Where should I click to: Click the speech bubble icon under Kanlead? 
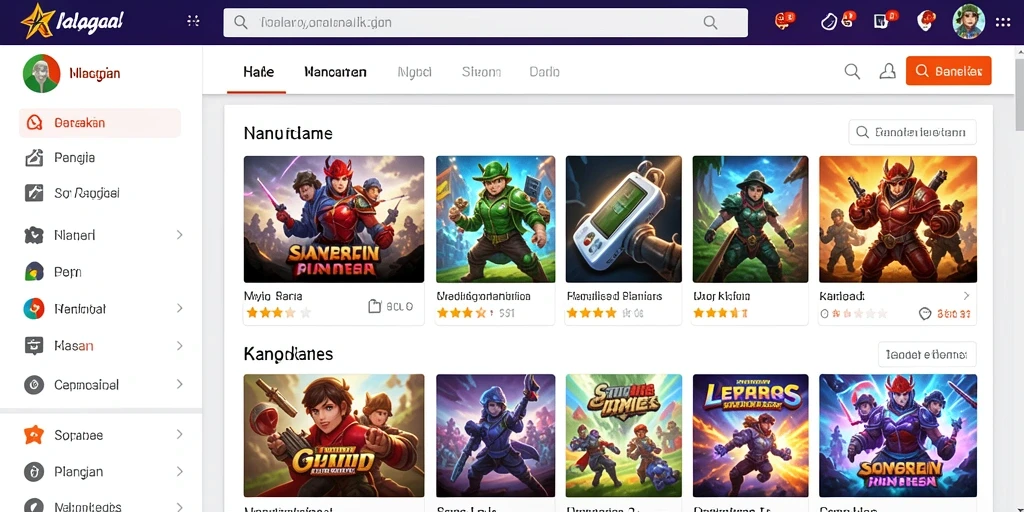pyautogui.click(x=925, y=314)
